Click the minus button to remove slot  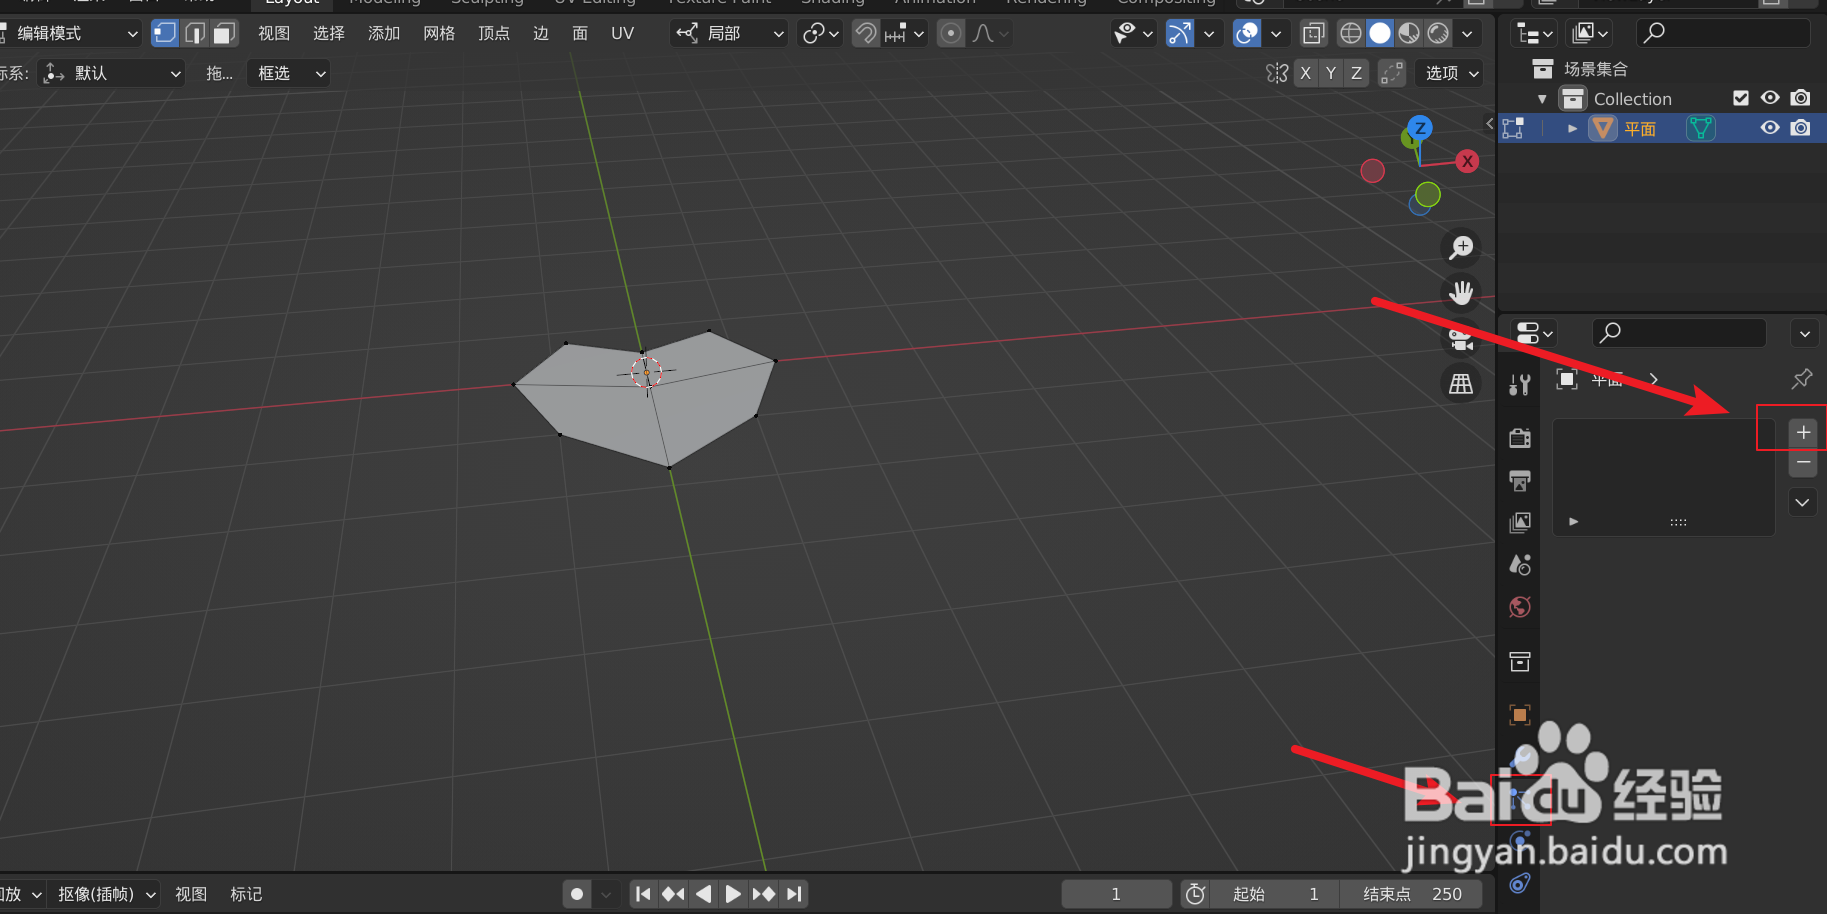point(1803,462)
